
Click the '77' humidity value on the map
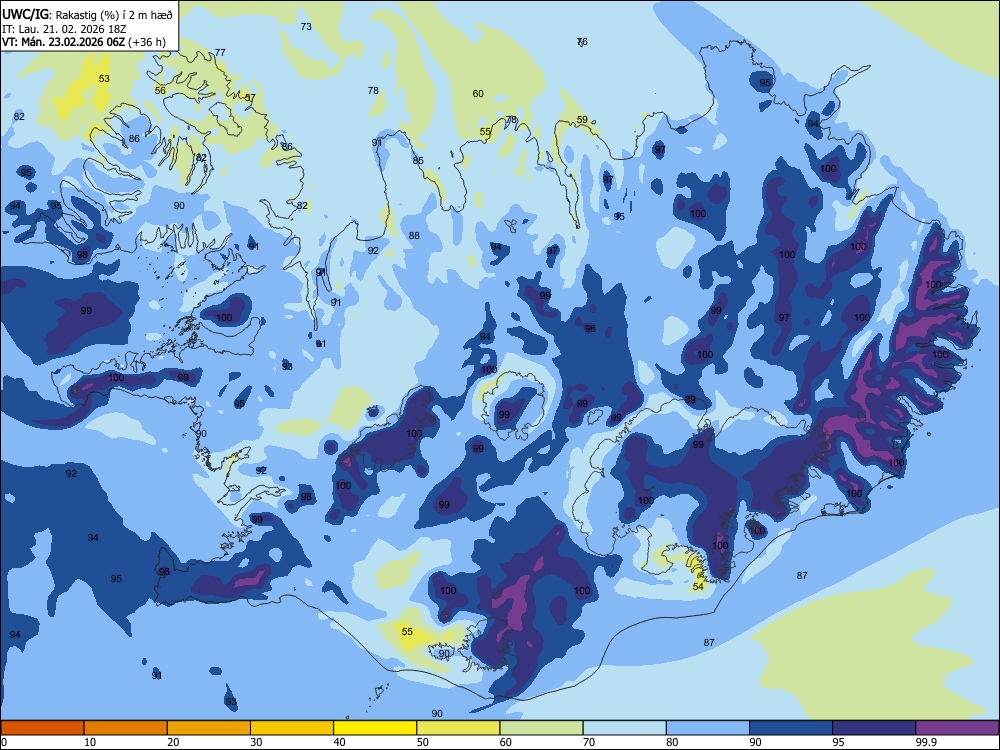220,52
